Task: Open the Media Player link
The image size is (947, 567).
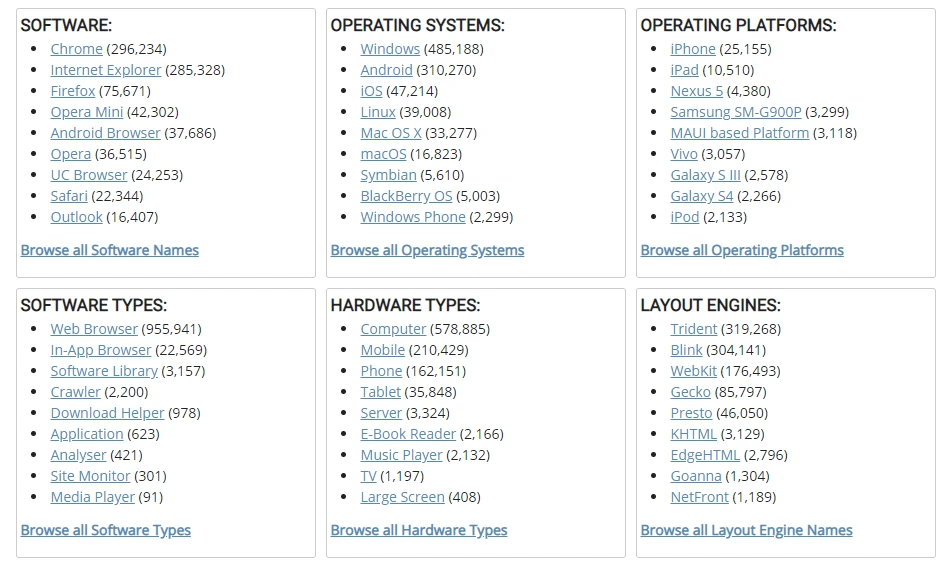Action: click(x=92, y=497)
